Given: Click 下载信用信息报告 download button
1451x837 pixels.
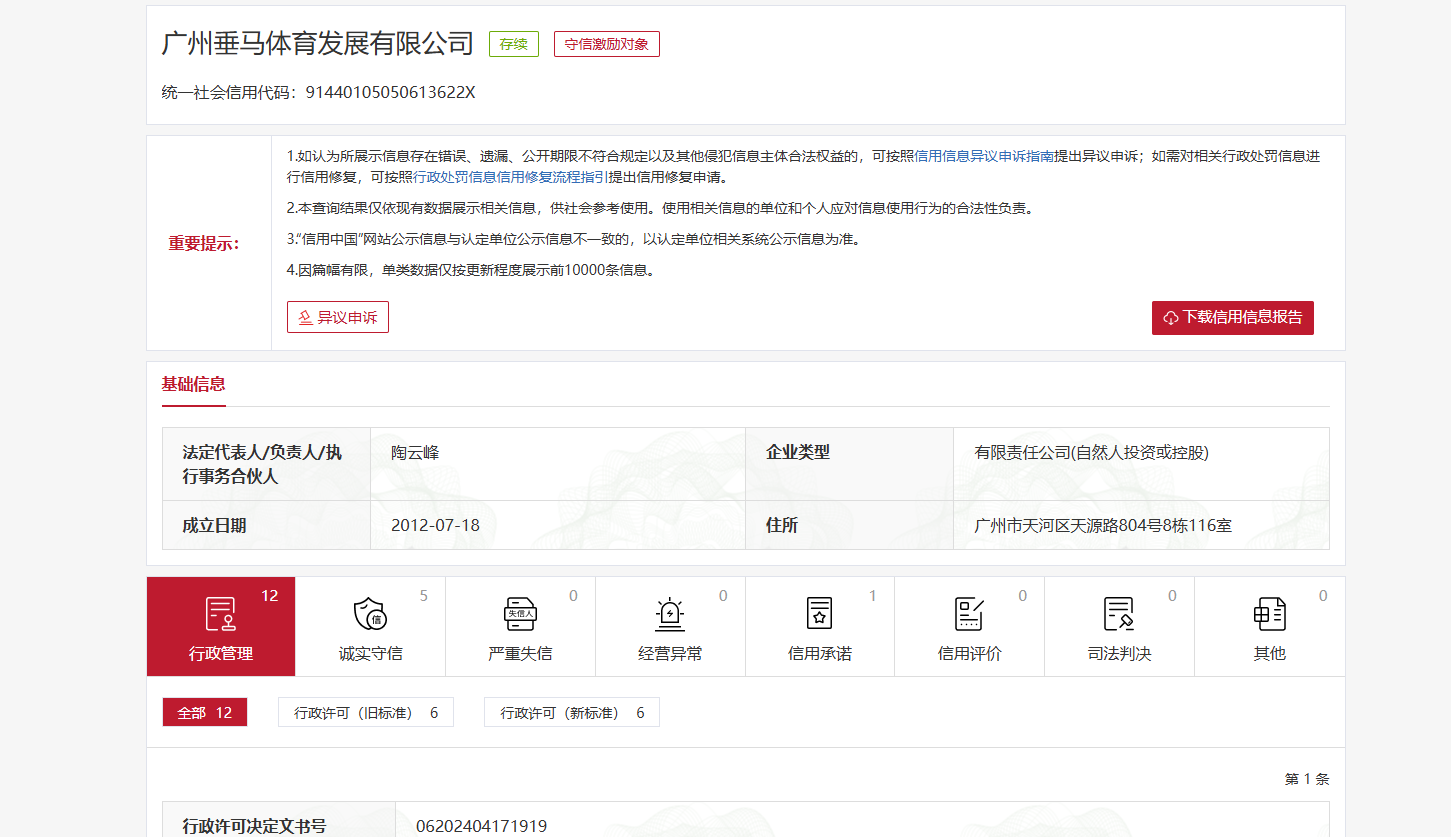Looking at the screenshot, I should point(1232,317).
